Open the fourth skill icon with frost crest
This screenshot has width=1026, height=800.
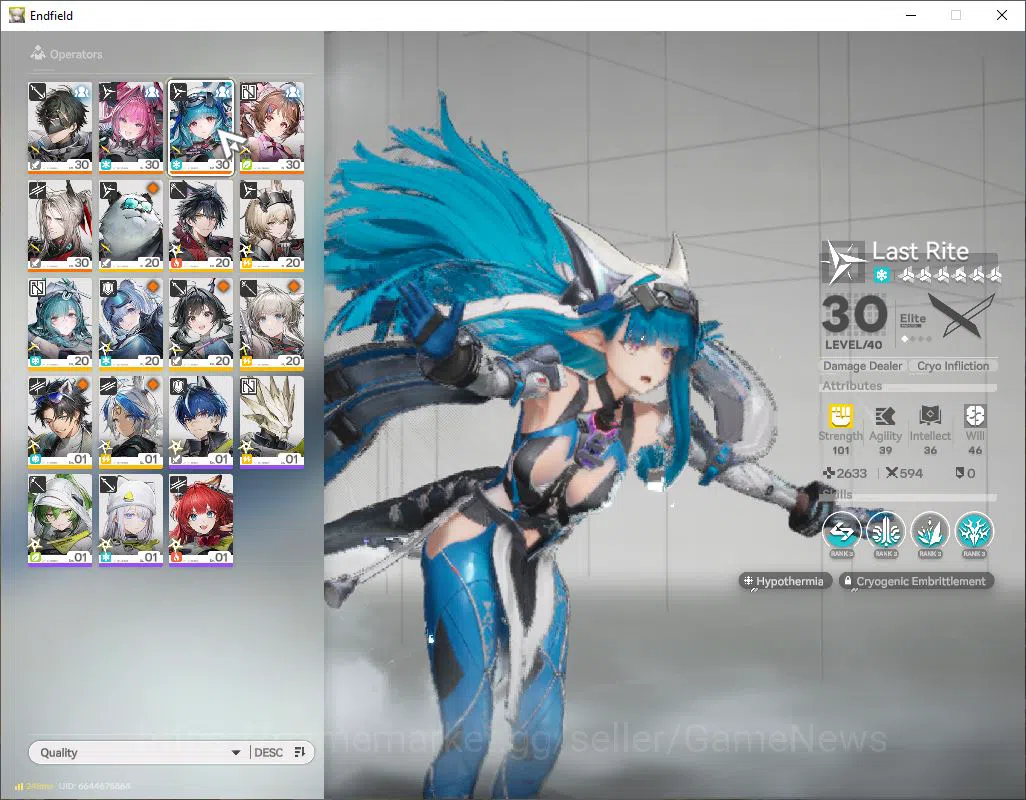click(974, 532)
